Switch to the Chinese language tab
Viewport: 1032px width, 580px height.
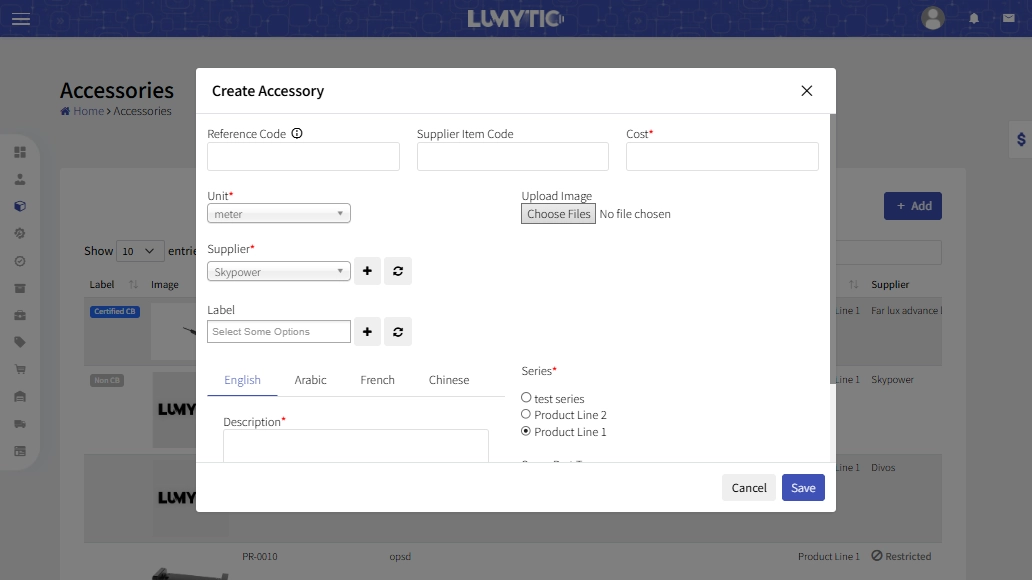(449, 380)
